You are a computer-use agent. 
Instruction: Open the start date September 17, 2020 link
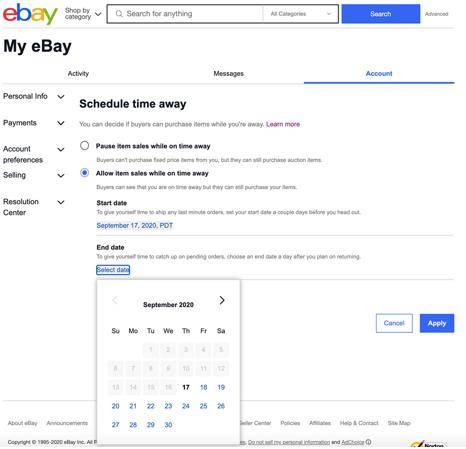pyautogui.click(x=135, y=226)
